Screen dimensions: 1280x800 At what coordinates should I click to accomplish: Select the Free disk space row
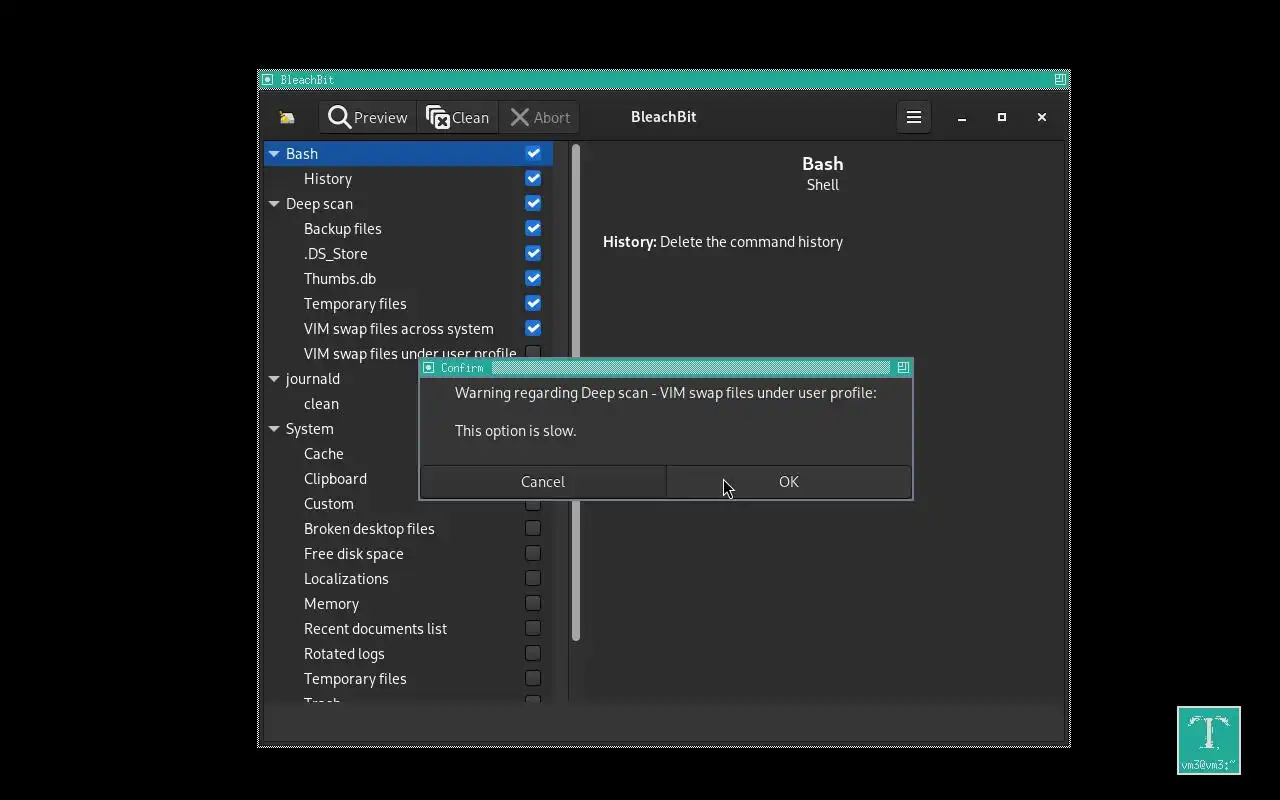point(408,553)
